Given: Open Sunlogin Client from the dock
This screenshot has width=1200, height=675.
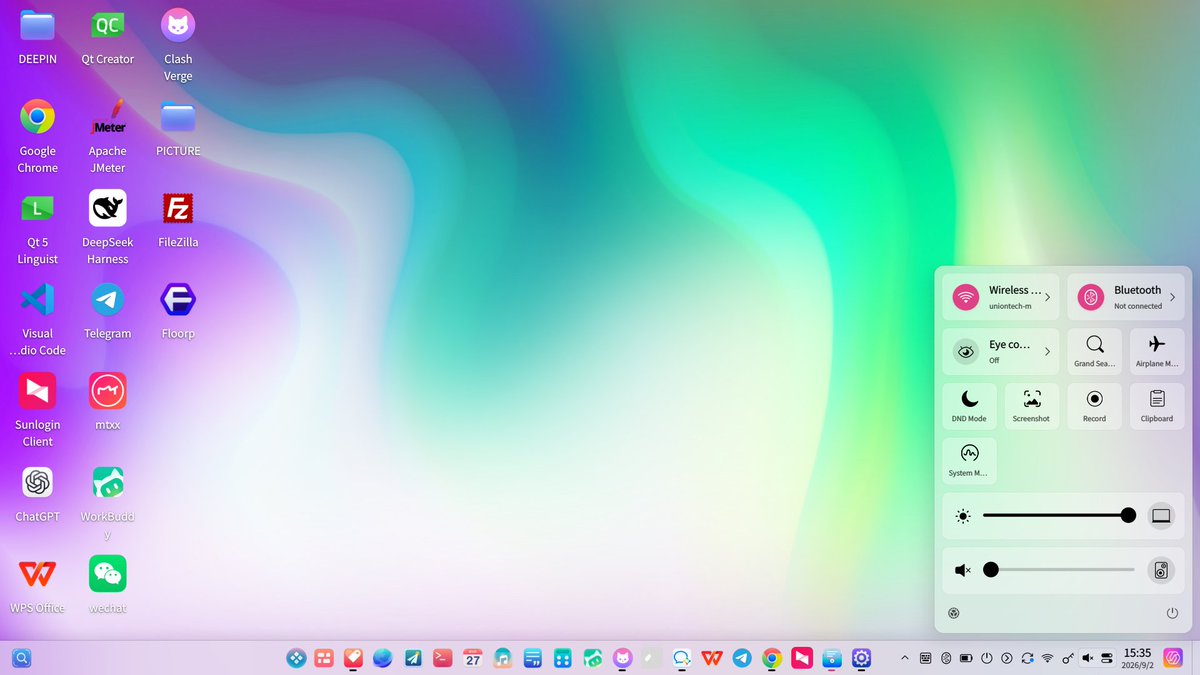Looking at the screenshot, I should click(x=801, y=658).
